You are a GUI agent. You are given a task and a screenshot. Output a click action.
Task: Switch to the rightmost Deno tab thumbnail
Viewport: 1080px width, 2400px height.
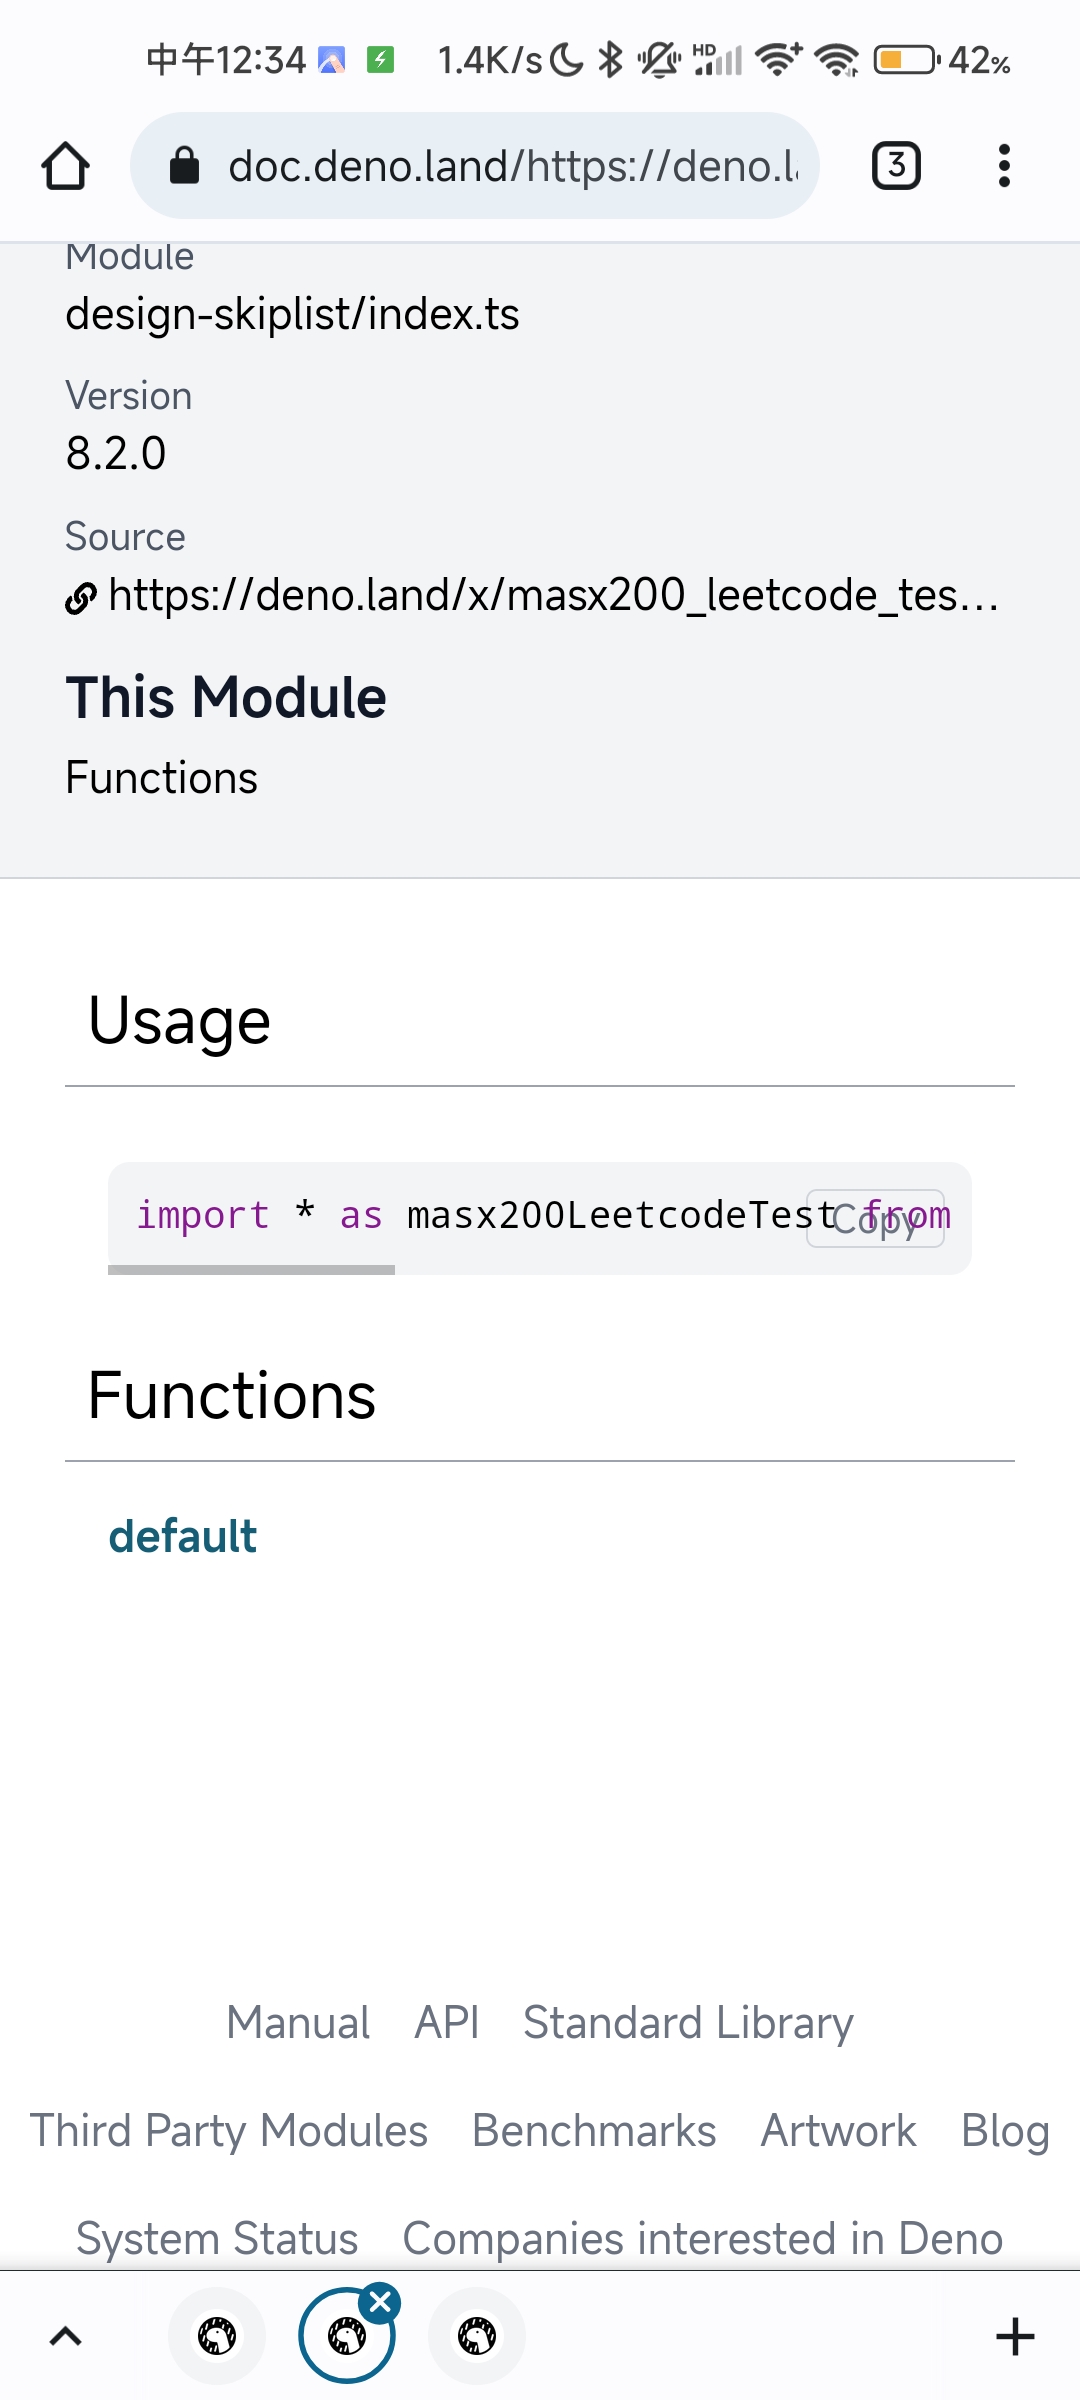(x=476, y=2335)
